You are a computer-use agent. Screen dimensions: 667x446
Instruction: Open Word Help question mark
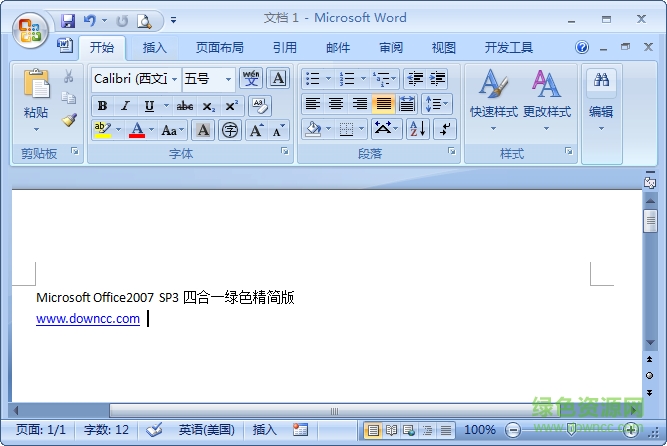(582, 47)
